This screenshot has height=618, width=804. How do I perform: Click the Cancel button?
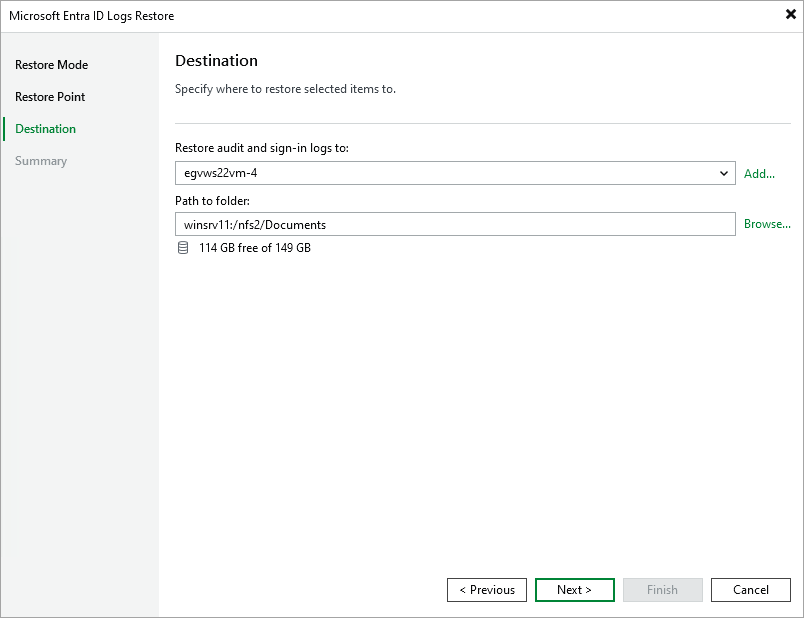(x=750, y=589)
